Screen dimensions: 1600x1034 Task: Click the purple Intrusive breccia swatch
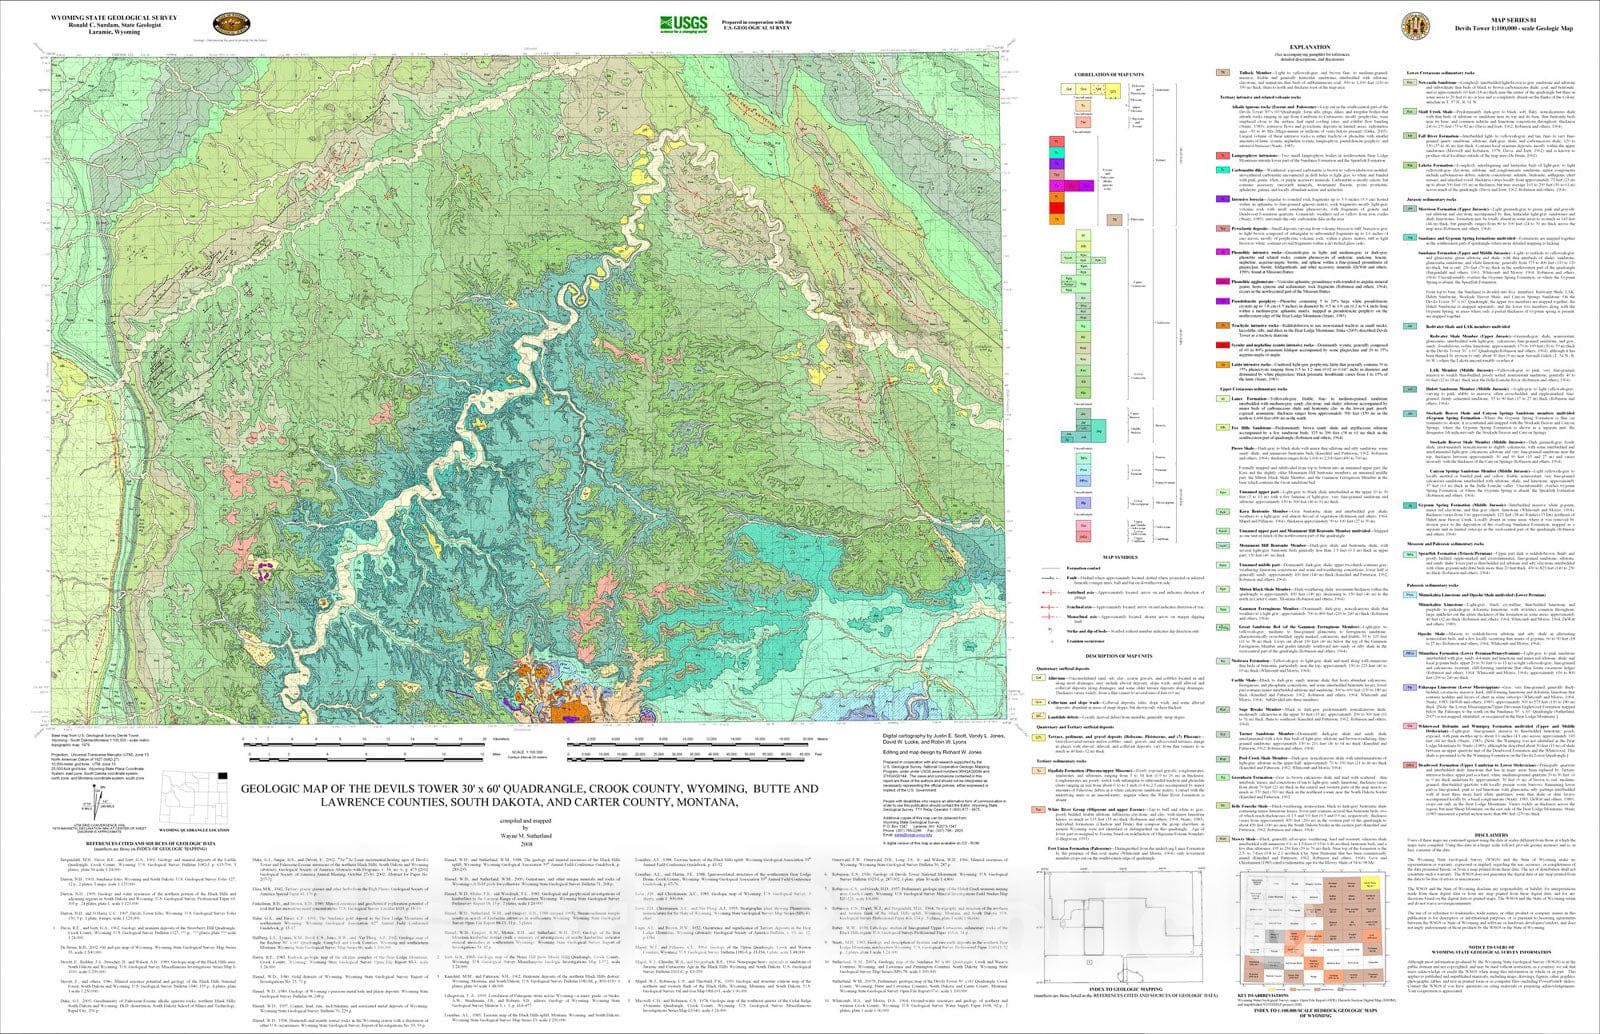1223,200
